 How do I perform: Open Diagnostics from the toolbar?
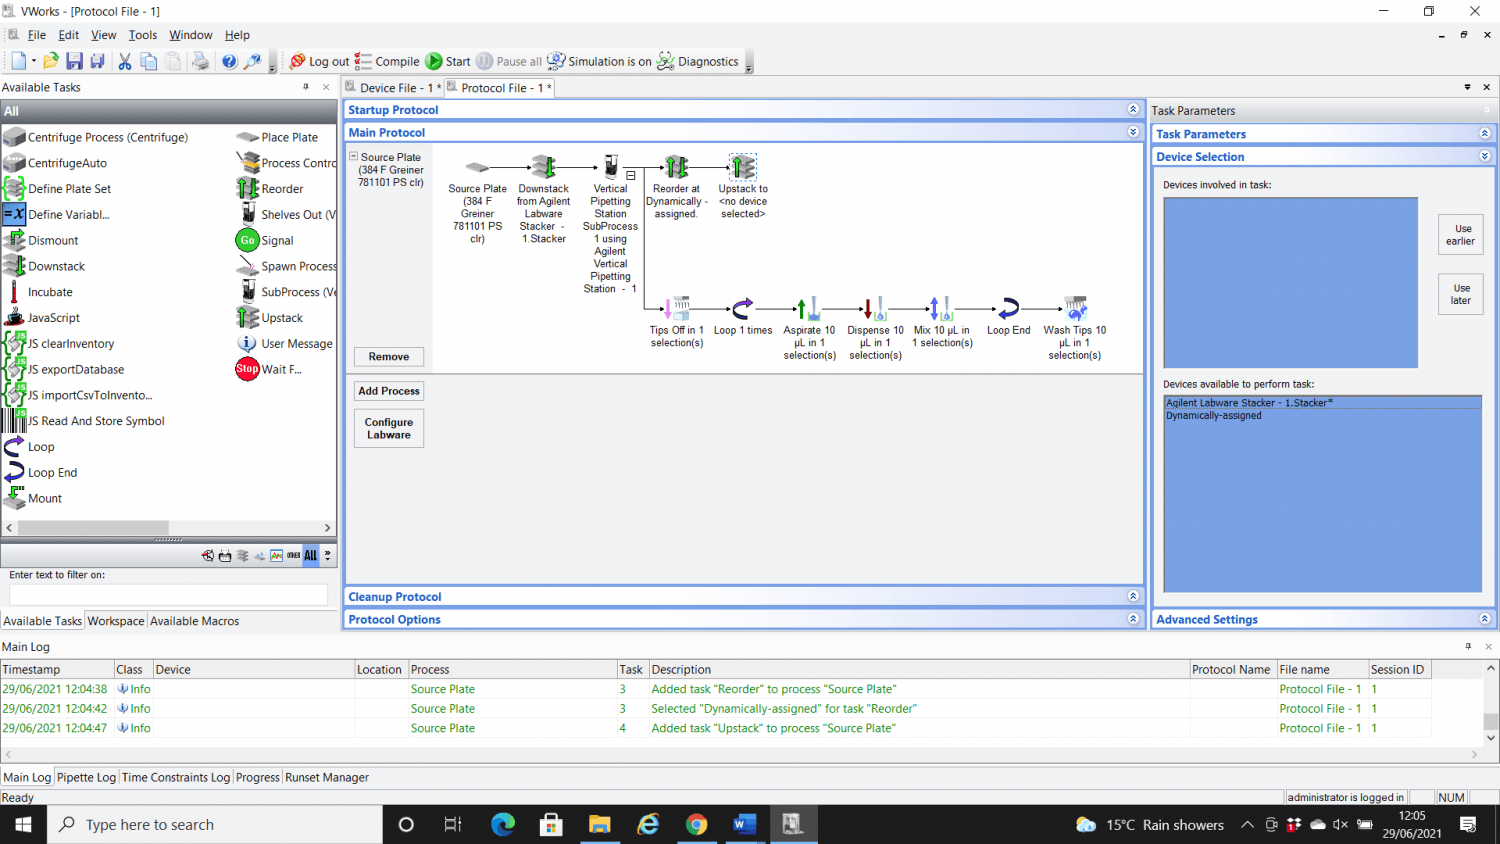[698, 62]
